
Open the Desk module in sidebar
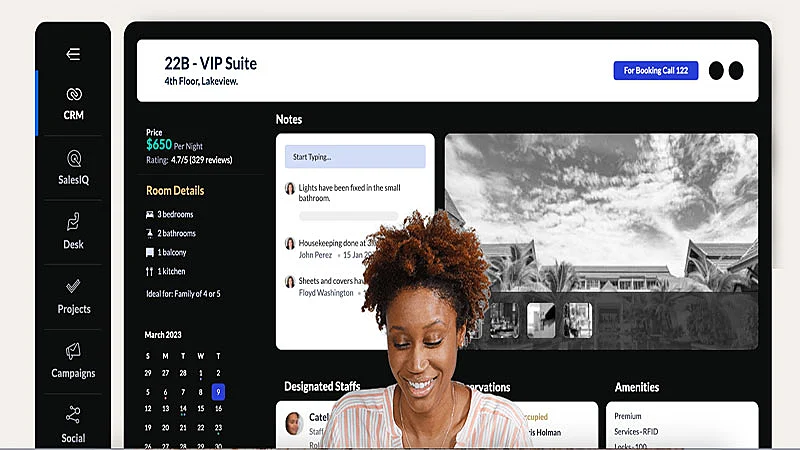tap(73, 232)
